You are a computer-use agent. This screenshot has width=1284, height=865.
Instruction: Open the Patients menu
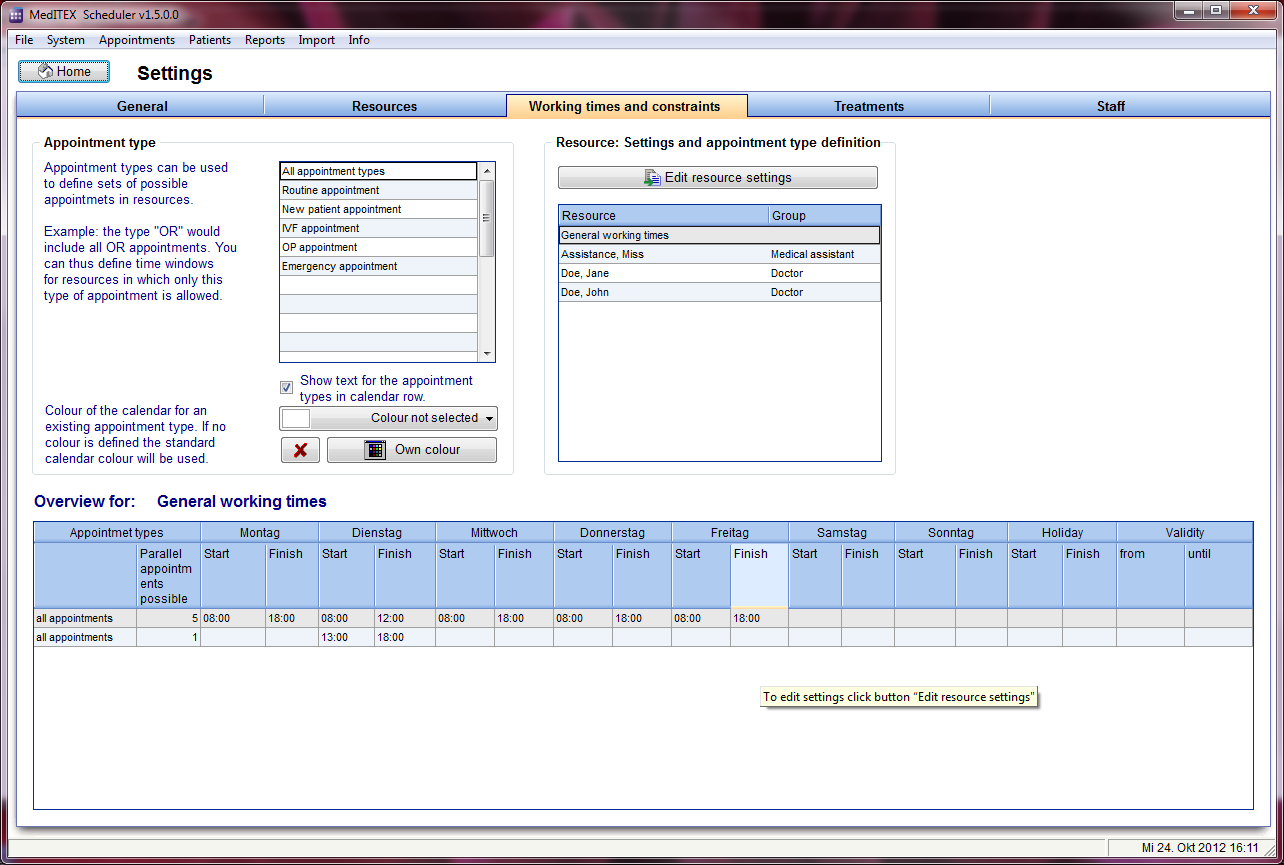click(x=210, y=40)
